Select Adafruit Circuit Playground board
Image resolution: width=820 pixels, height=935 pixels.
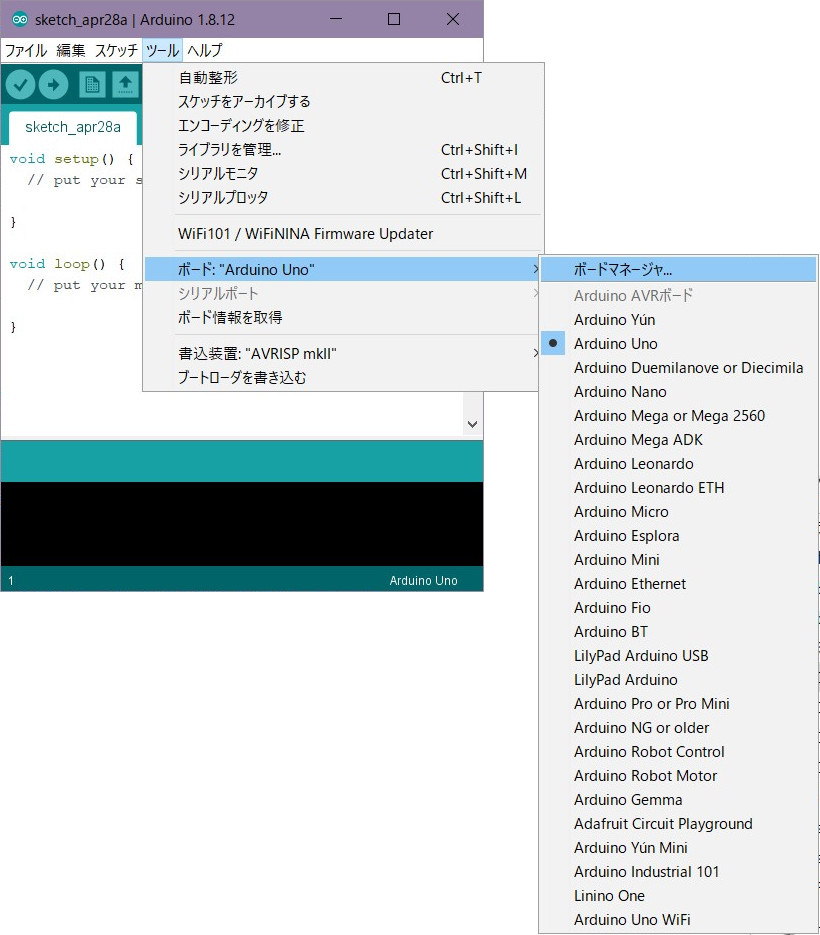(677, 823)
